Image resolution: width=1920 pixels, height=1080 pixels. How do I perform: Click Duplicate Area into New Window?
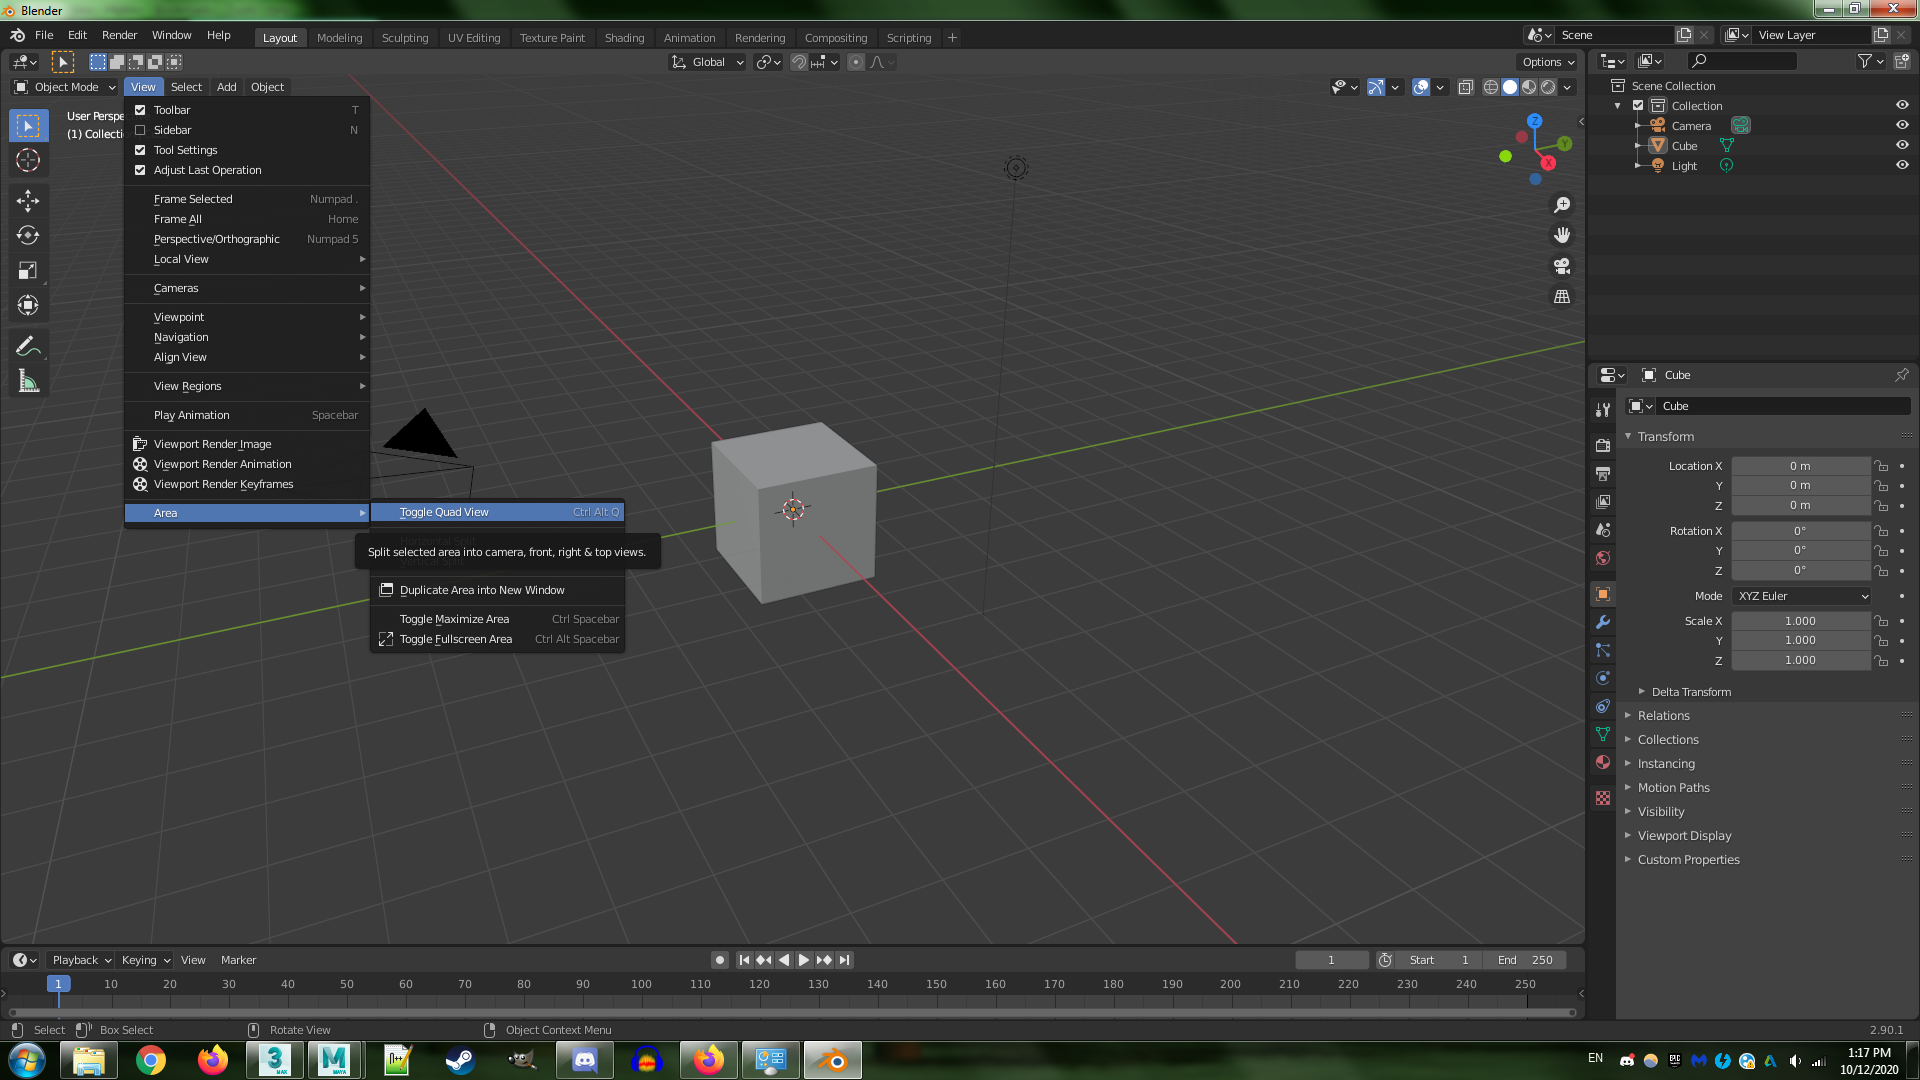(482, 590)
